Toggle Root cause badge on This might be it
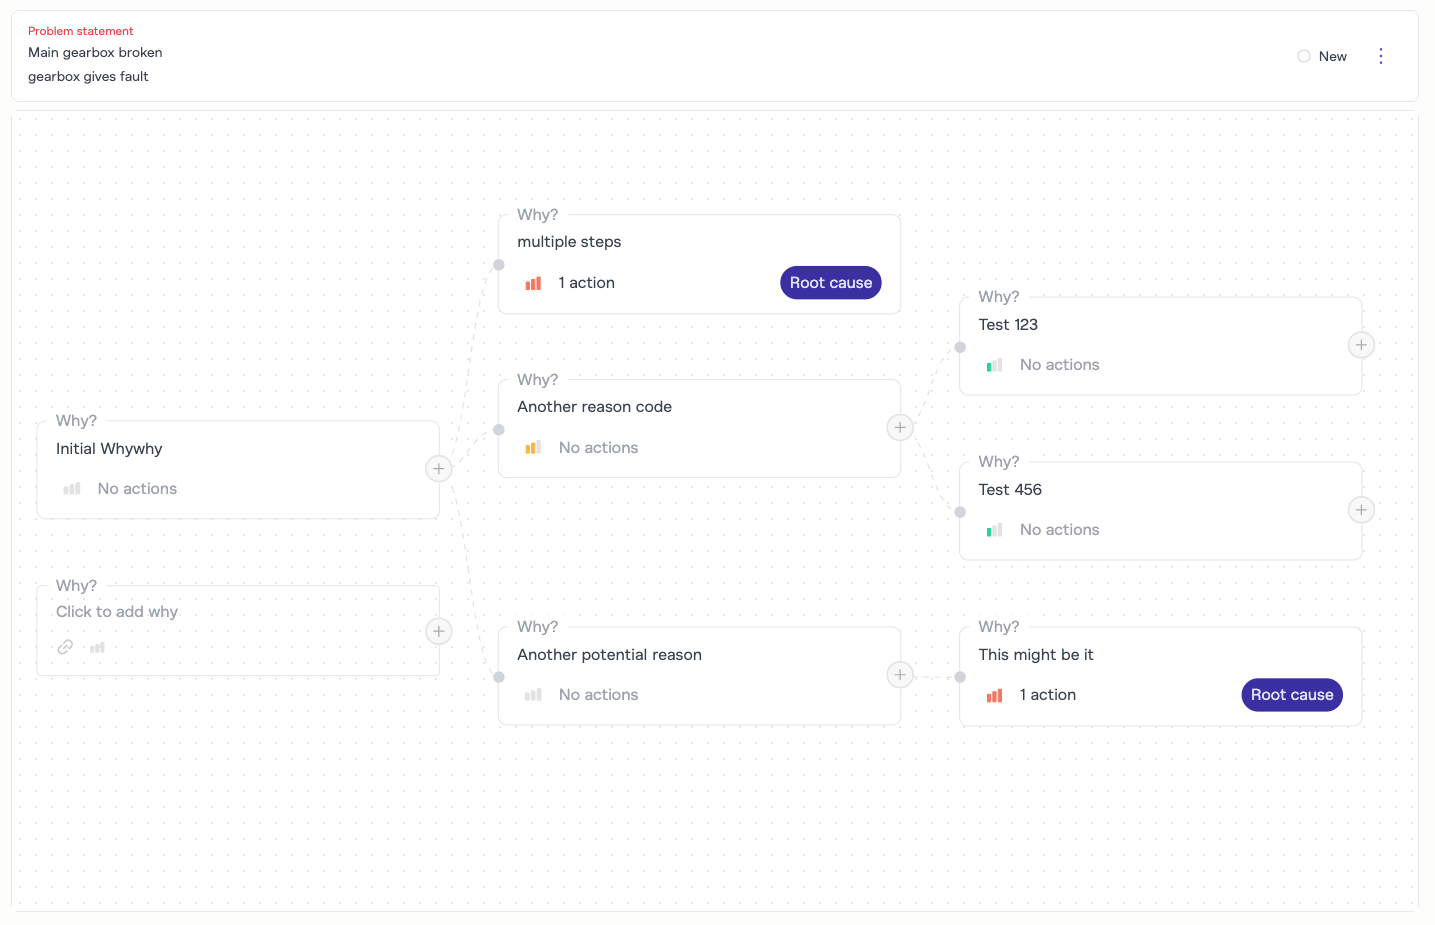This screenshot has width=1435, height=925. pos(1291,695)
